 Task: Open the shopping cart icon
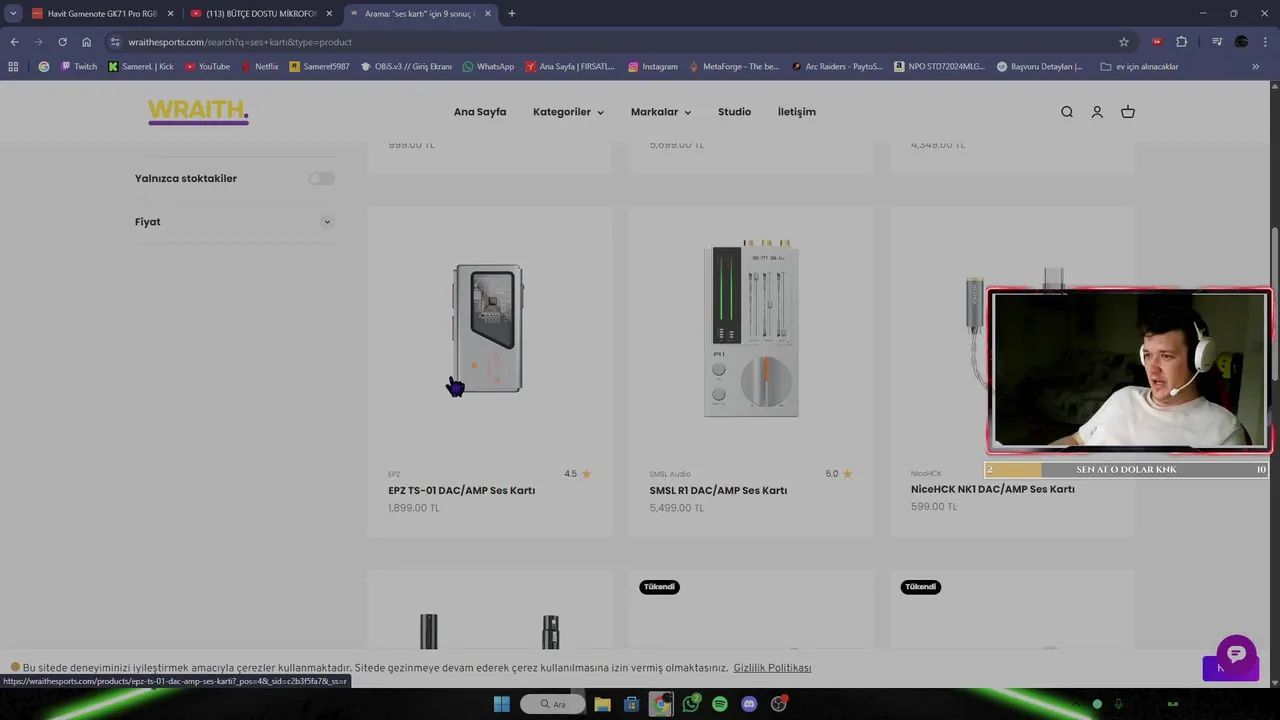1128,112
